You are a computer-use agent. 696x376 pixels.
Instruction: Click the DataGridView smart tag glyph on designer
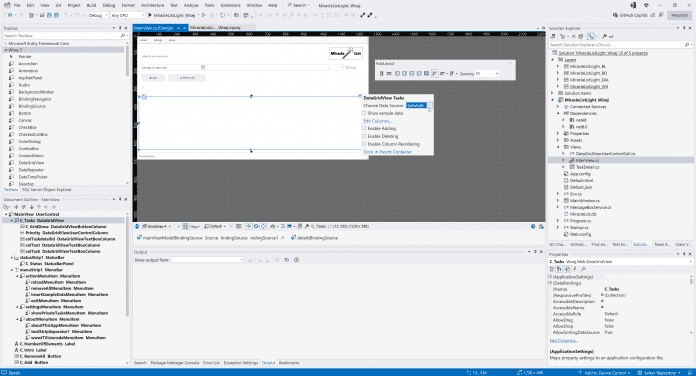[360, 96]
